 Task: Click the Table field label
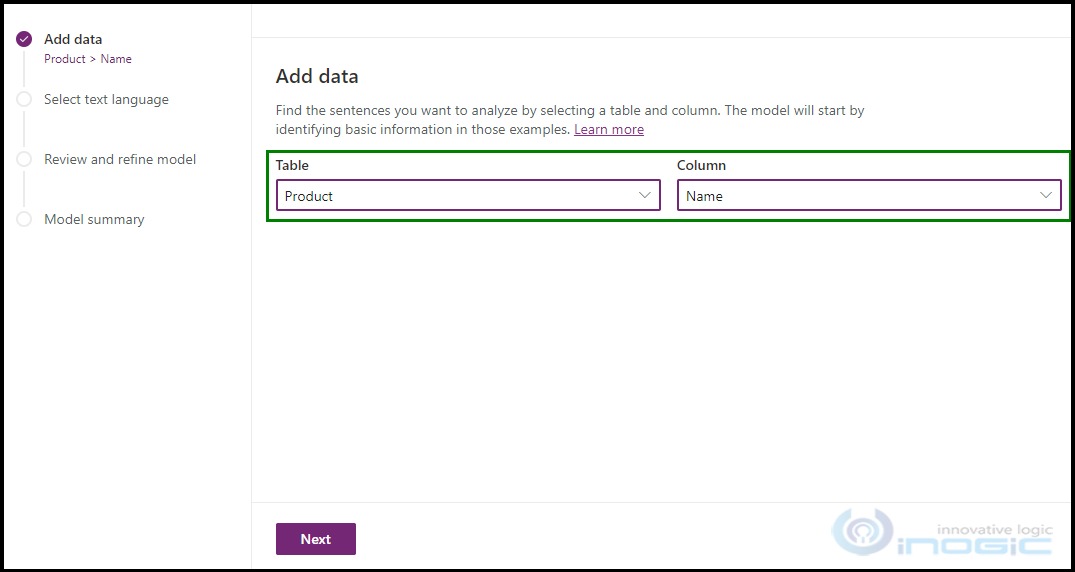(292, 165)
